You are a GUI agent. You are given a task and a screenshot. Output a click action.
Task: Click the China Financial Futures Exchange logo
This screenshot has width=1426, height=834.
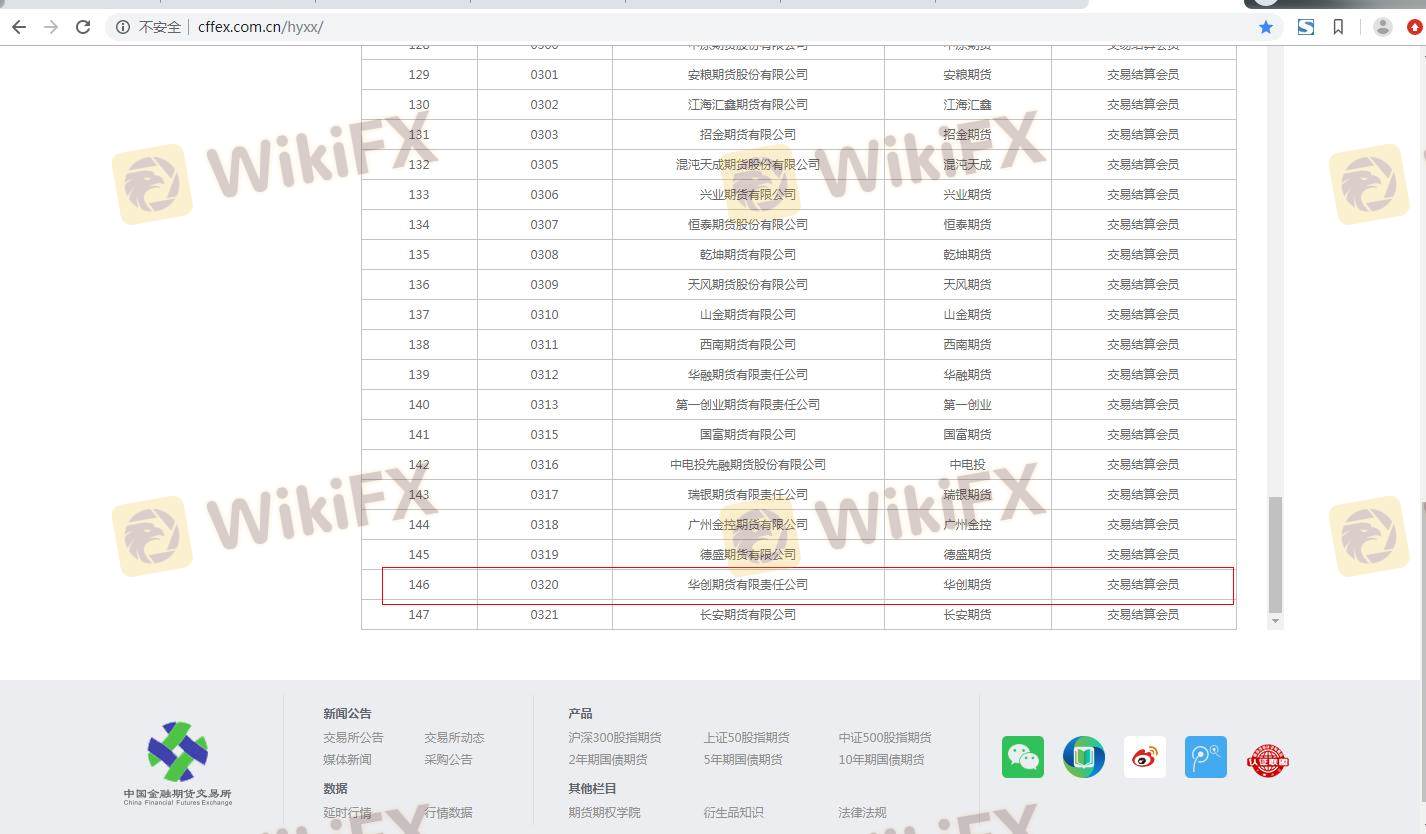178,763
